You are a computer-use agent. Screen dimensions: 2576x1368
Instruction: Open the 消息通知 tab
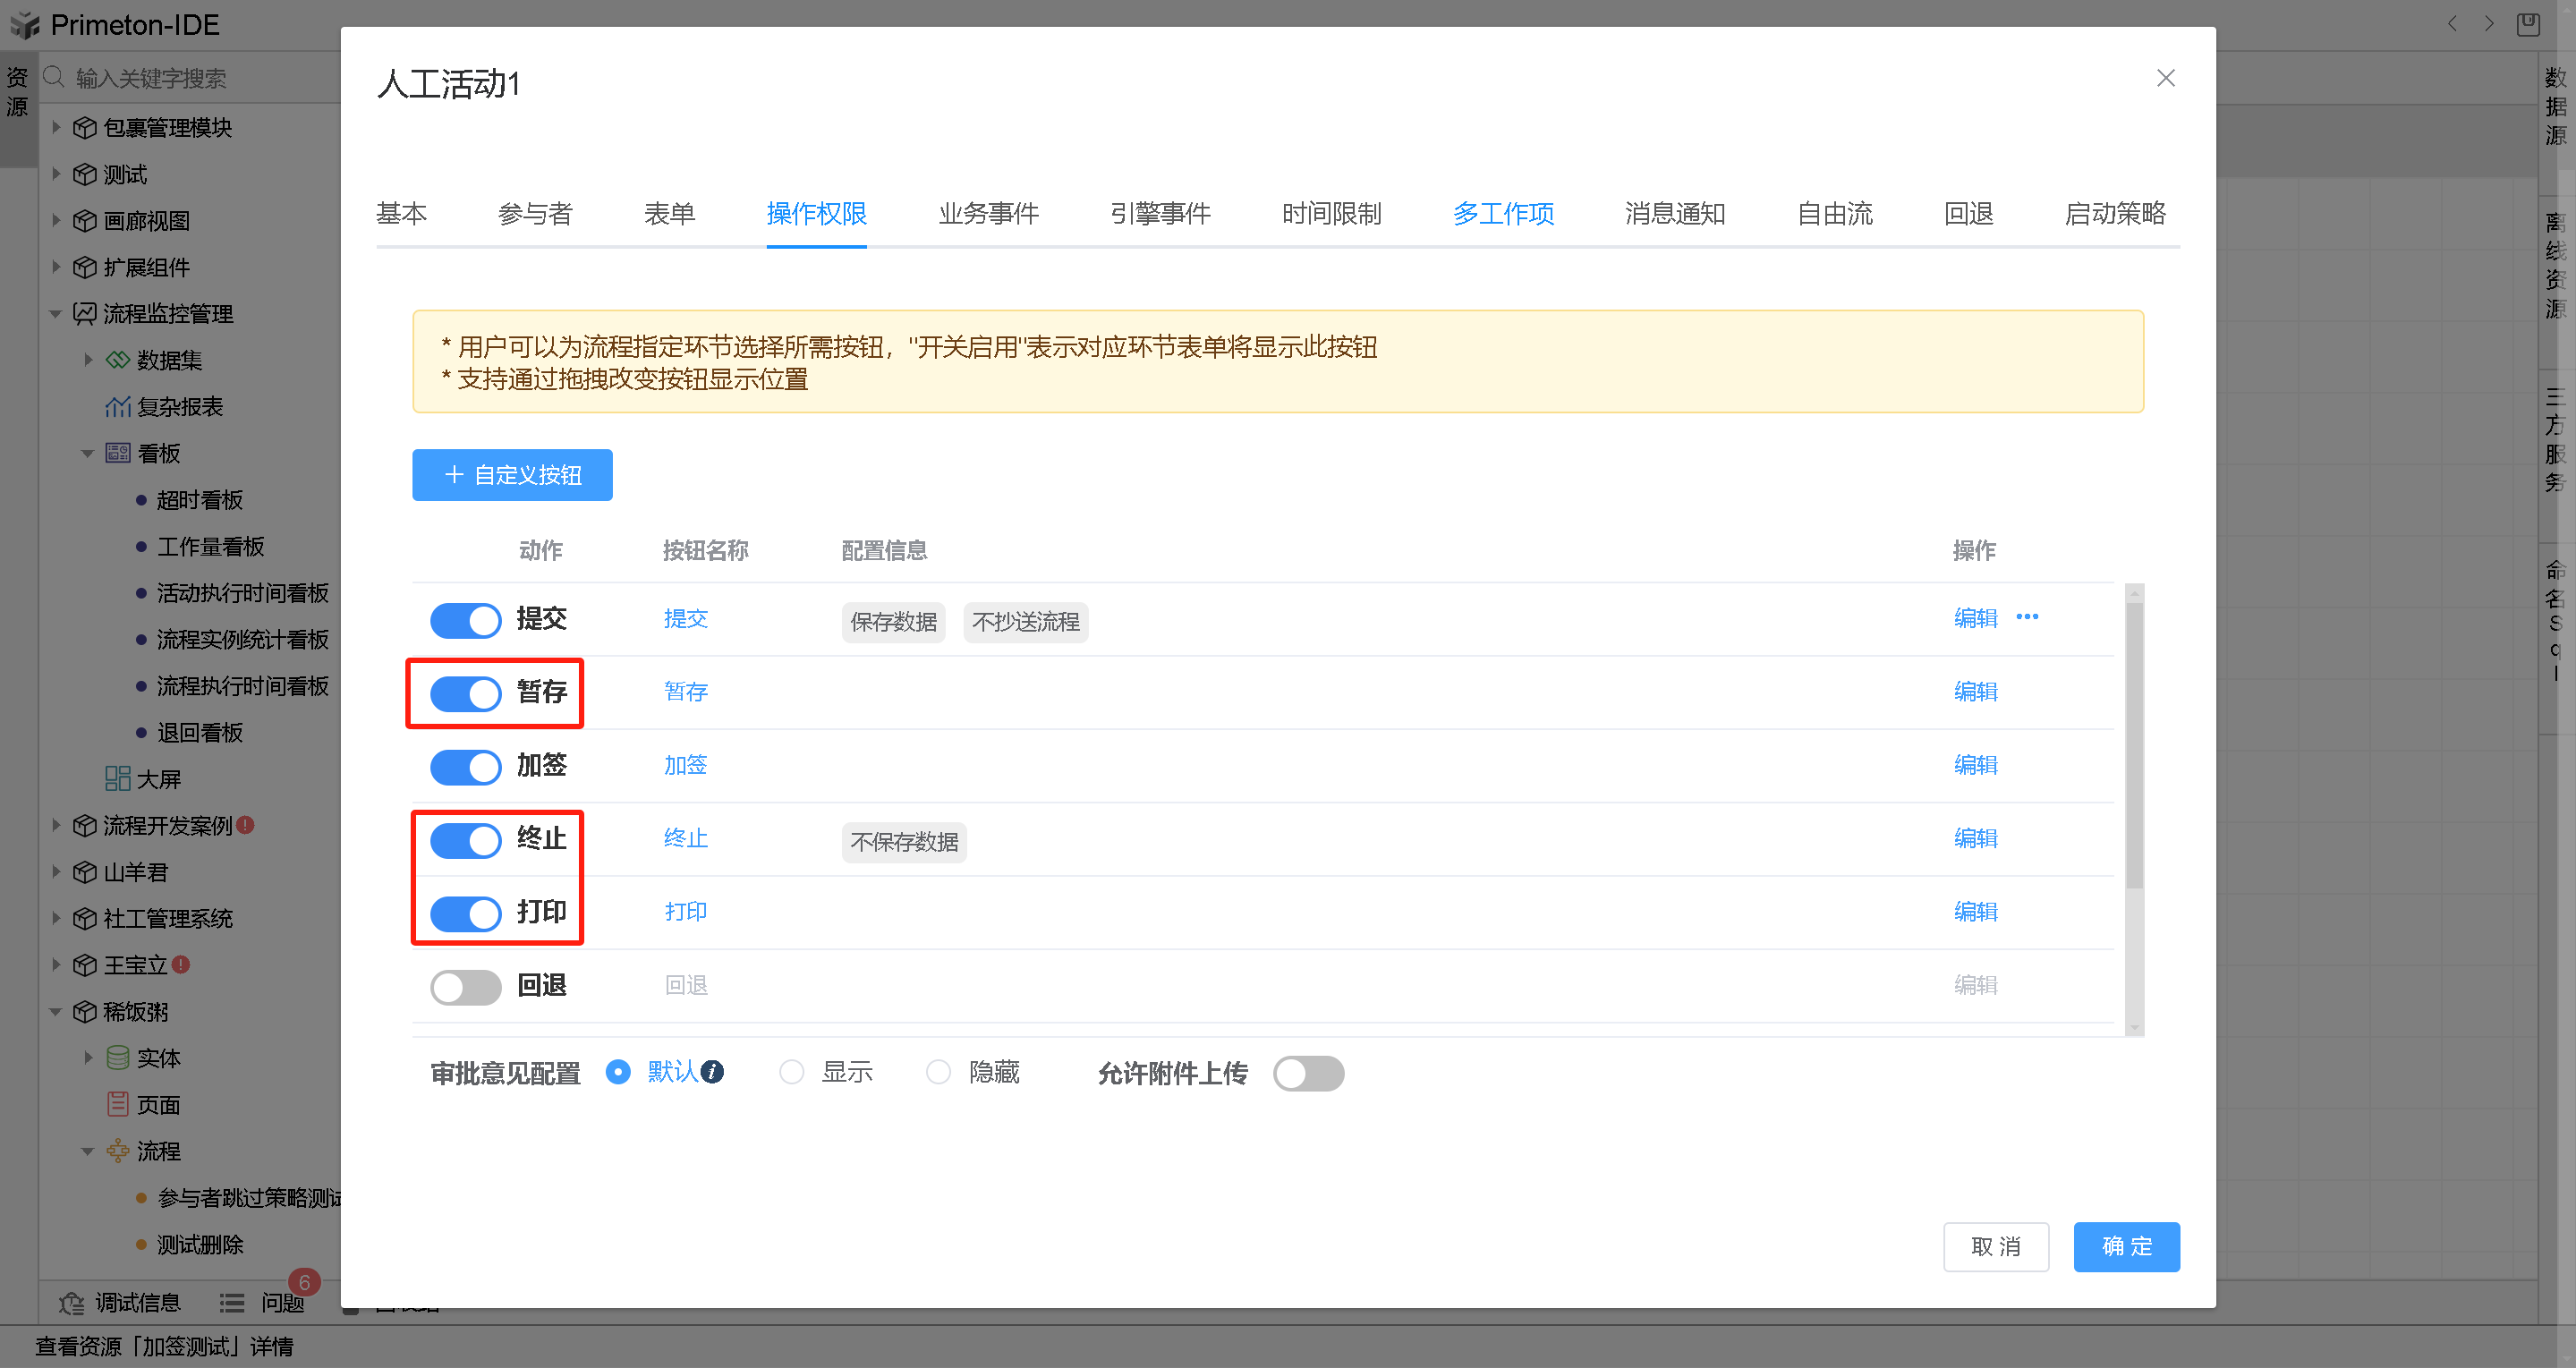pos(1674,213)
